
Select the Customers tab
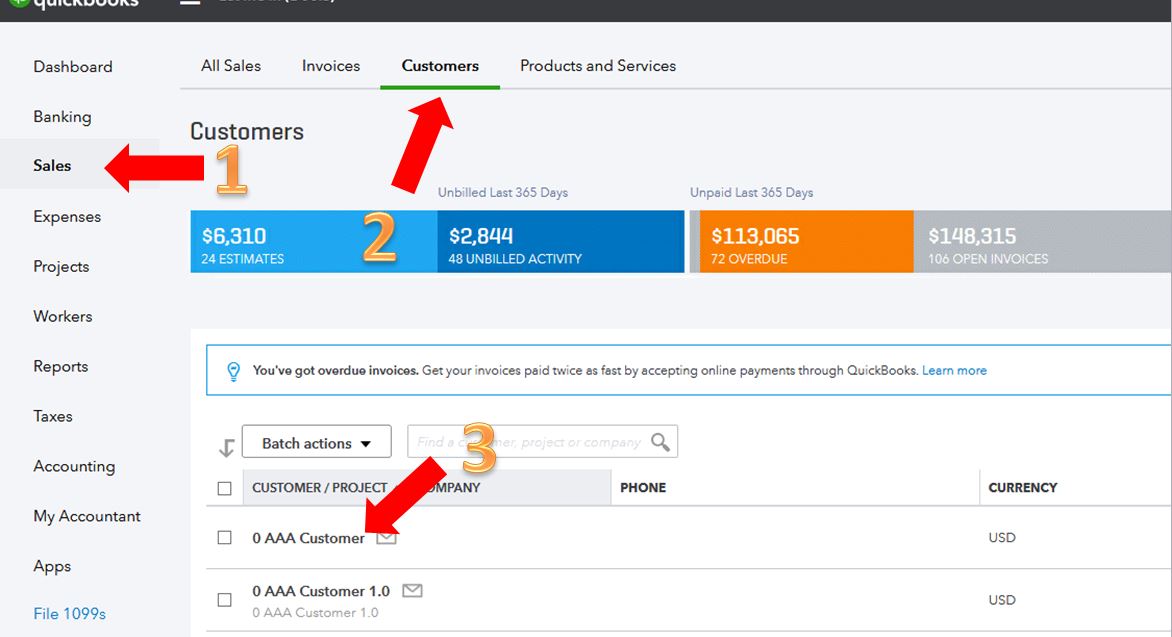click(x=440, y=66)
